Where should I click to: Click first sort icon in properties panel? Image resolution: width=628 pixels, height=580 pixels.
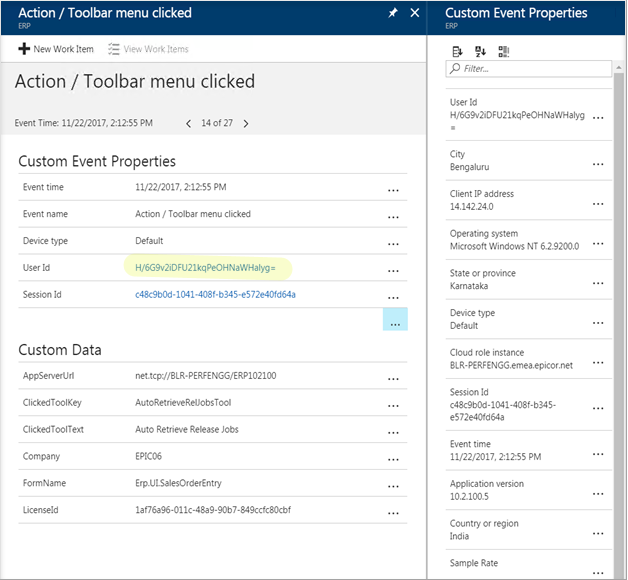457,51
